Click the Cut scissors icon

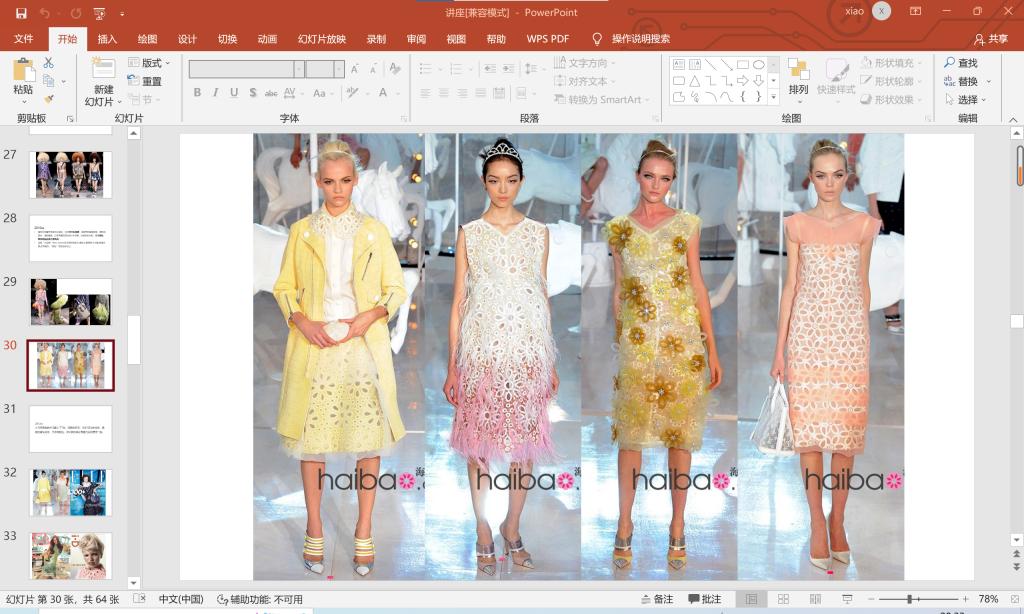(x=48, y=63)
